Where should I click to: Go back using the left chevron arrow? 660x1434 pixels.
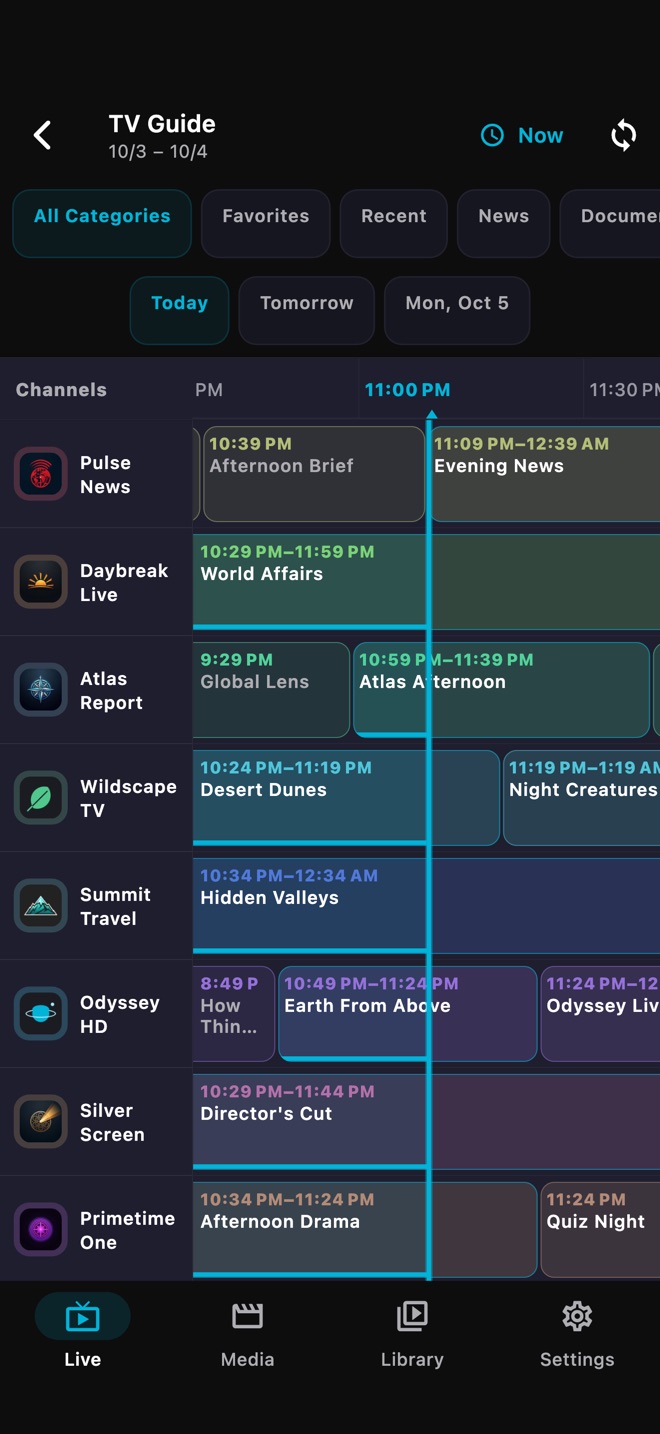pyautogui.click(x=42, y=135)
